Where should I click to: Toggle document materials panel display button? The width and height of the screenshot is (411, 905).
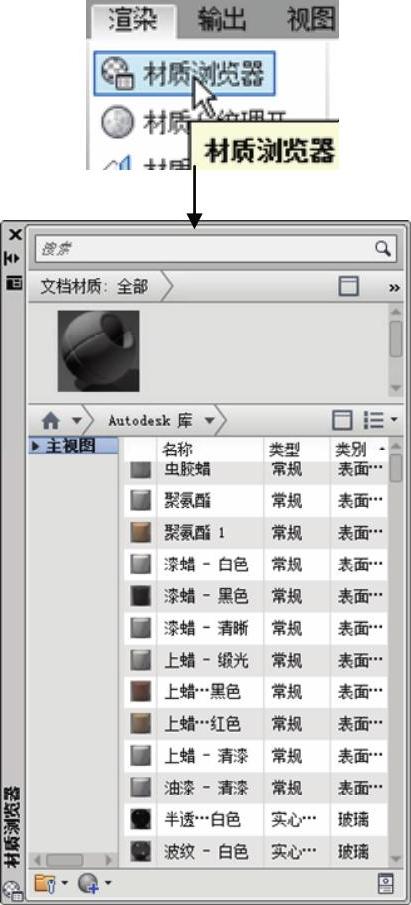tap(348, 286)
